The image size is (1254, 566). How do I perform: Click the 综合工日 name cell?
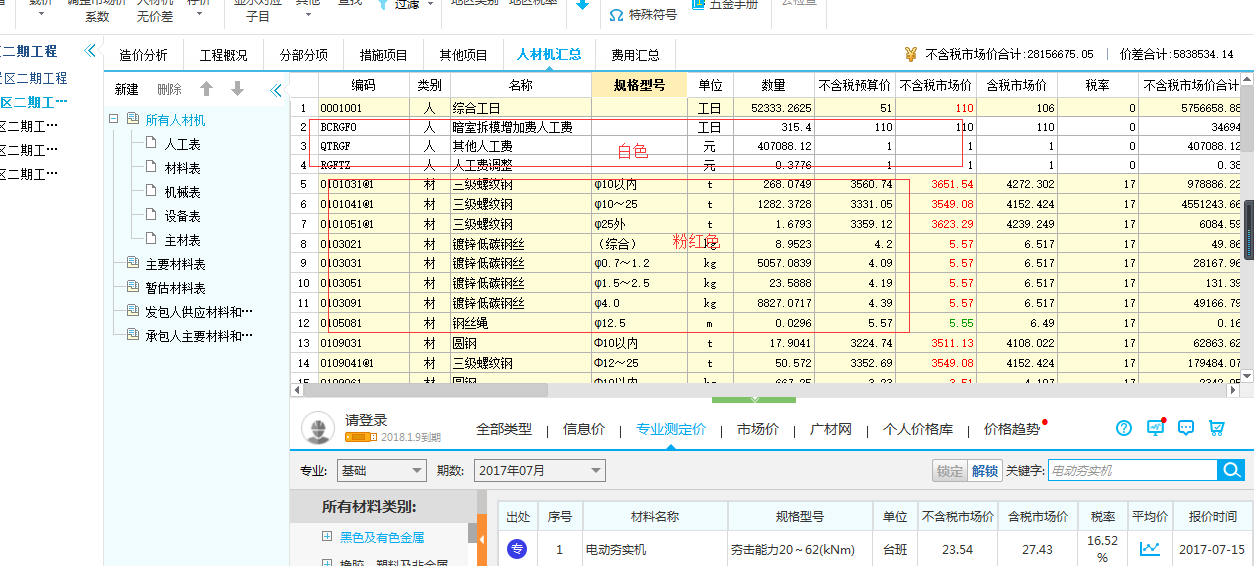[x=521, y=107]
